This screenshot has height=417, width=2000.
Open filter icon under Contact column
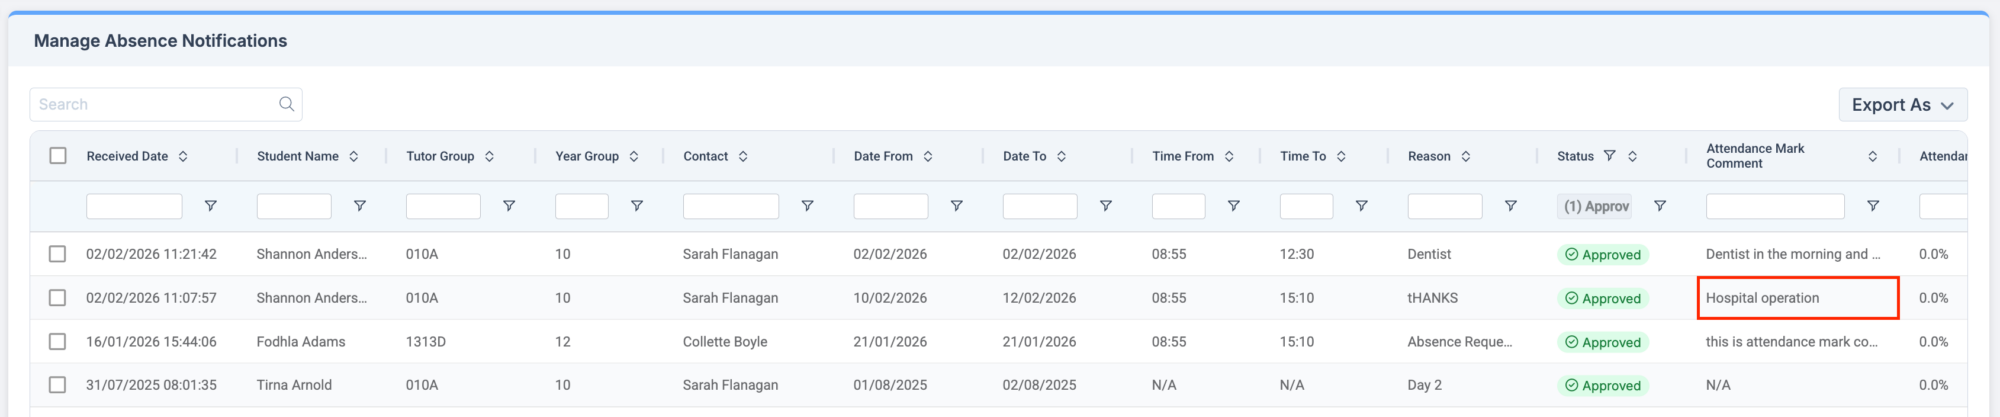(807, 206)
